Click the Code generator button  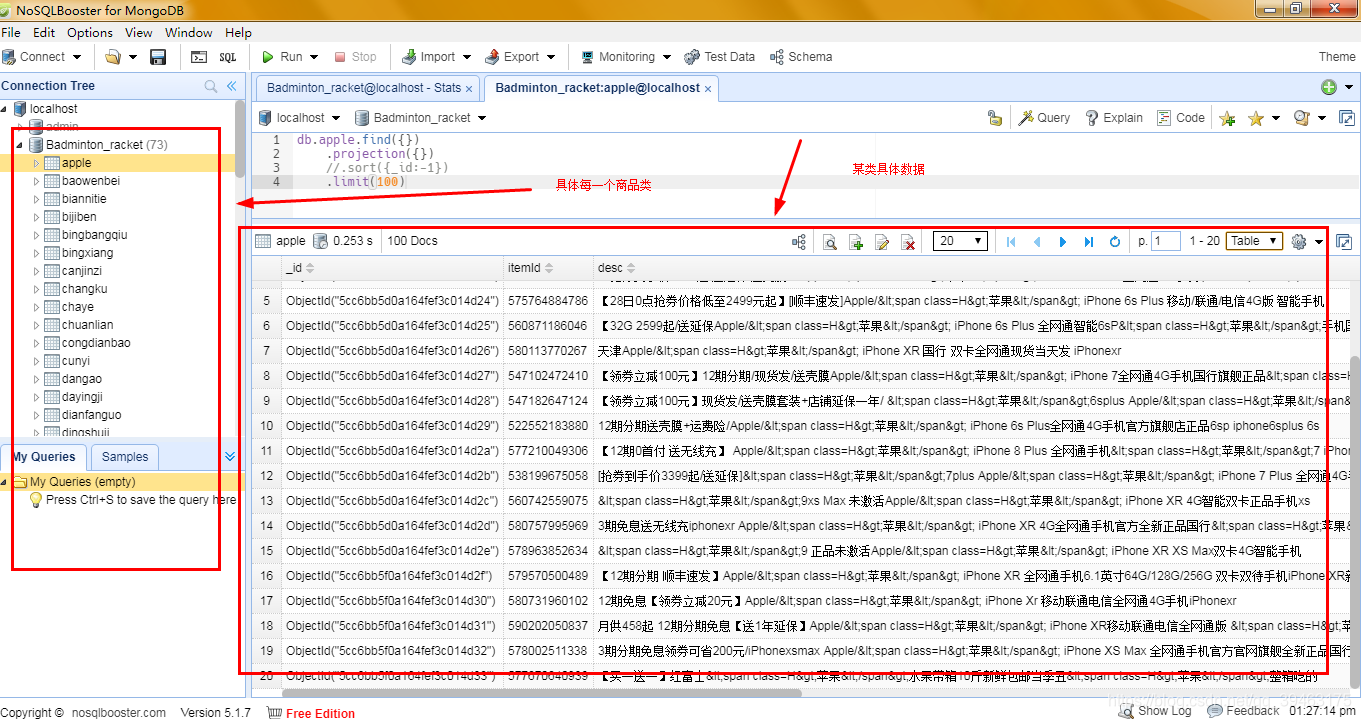coord(1180,118)
